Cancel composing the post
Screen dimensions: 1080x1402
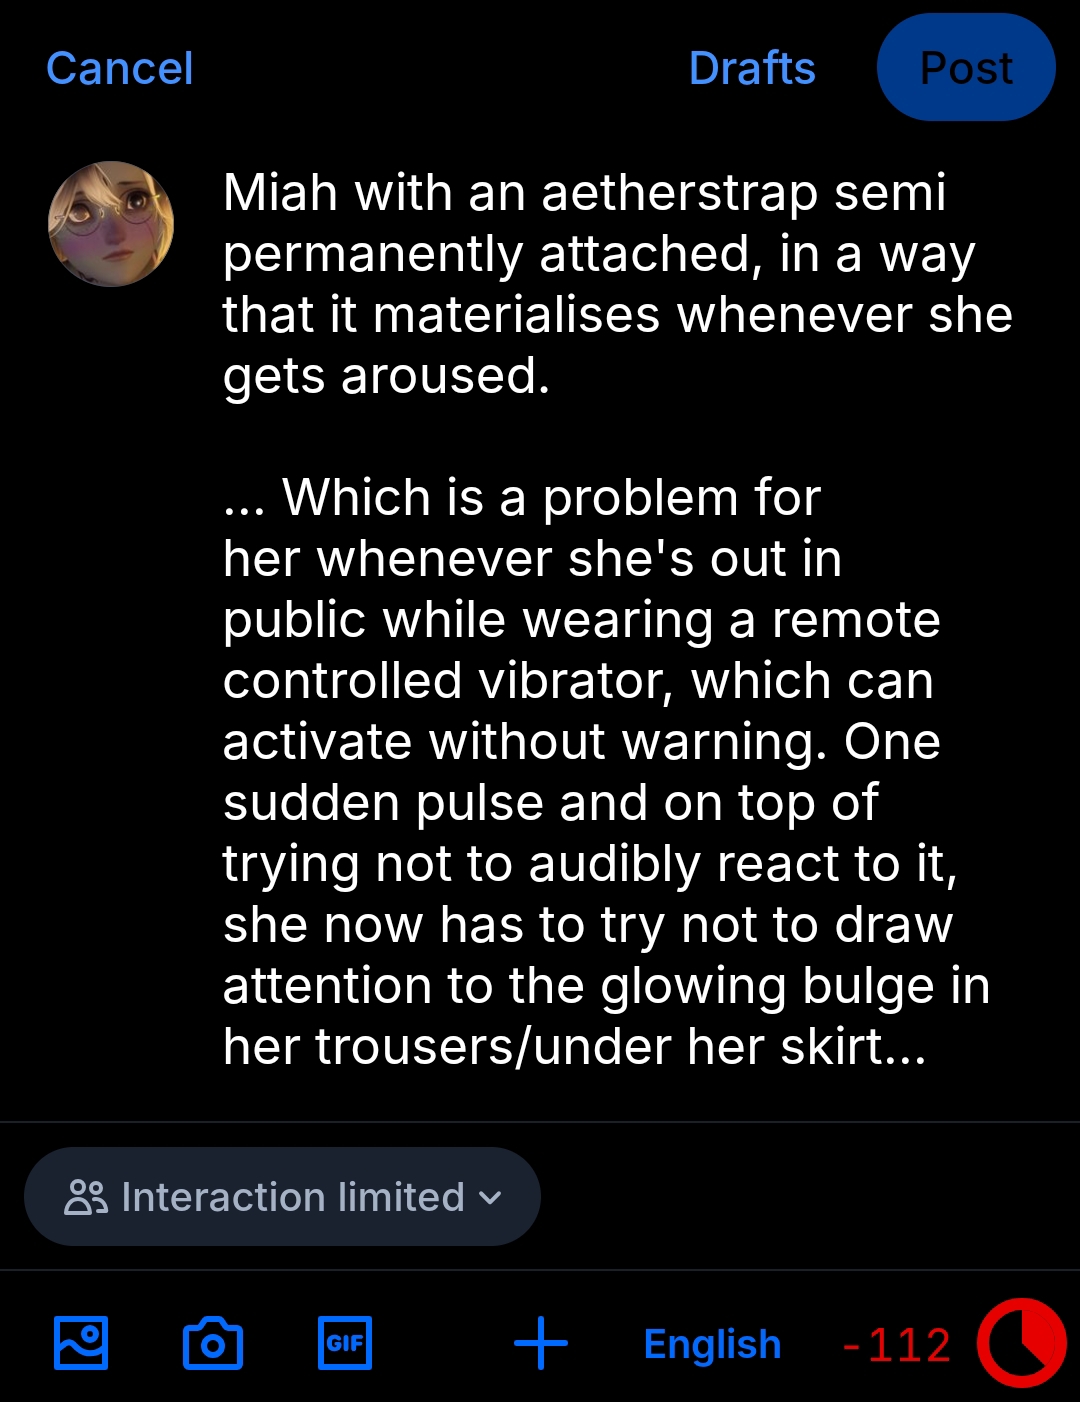tap(119, 68)
